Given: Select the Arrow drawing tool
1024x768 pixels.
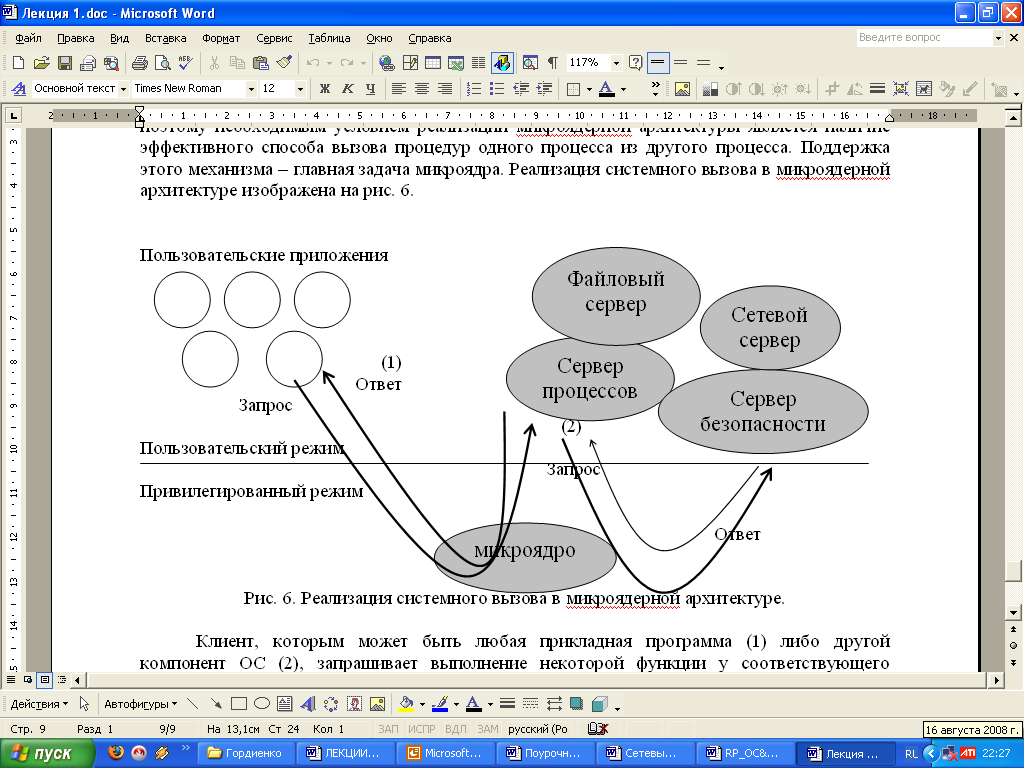Looking at the screenshot, I should pos(216,704).
